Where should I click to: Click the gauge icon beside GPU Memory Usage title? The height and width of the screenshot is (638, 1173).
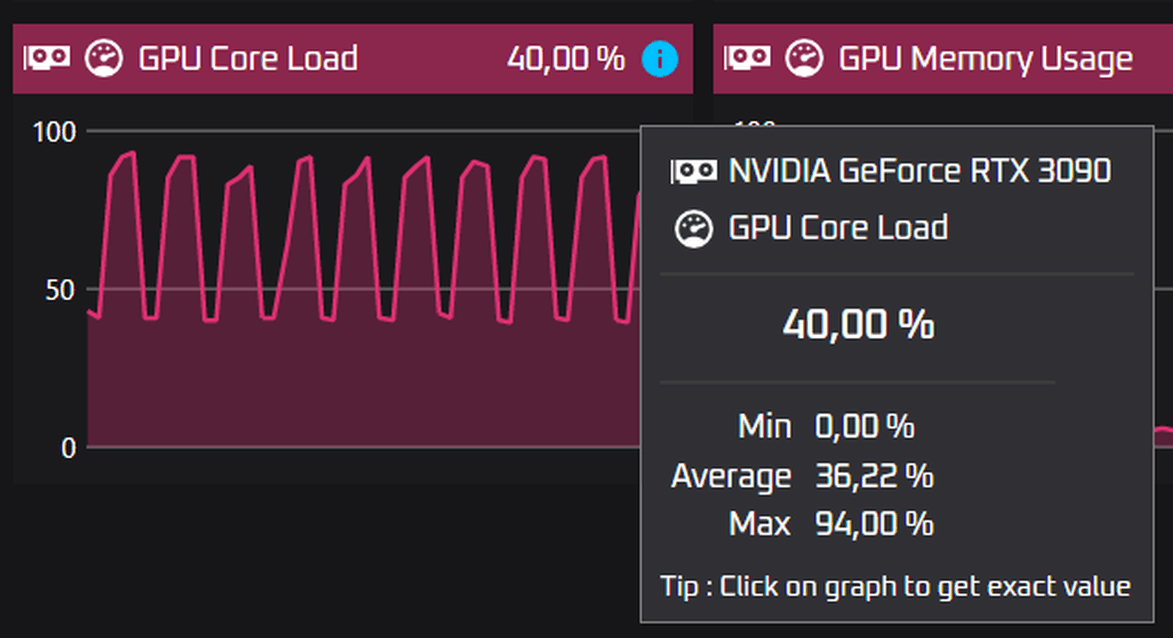click(x=804, y=58)
